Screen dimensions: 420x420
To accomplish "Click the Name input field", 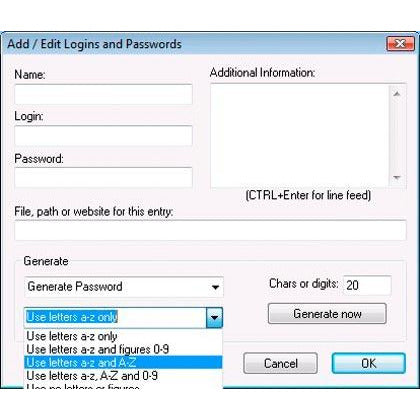I will coord(103,94).
